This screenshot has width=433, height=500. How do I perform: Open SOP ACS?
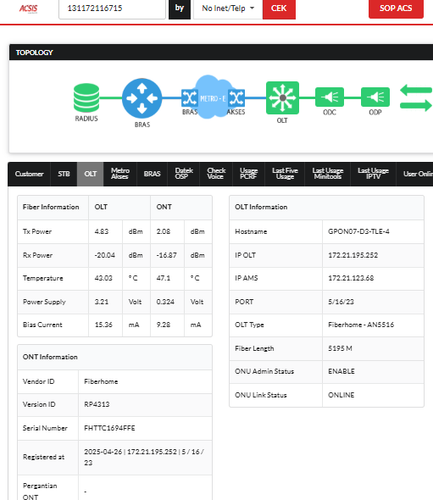pyautogui.click(x=396, y=8)
